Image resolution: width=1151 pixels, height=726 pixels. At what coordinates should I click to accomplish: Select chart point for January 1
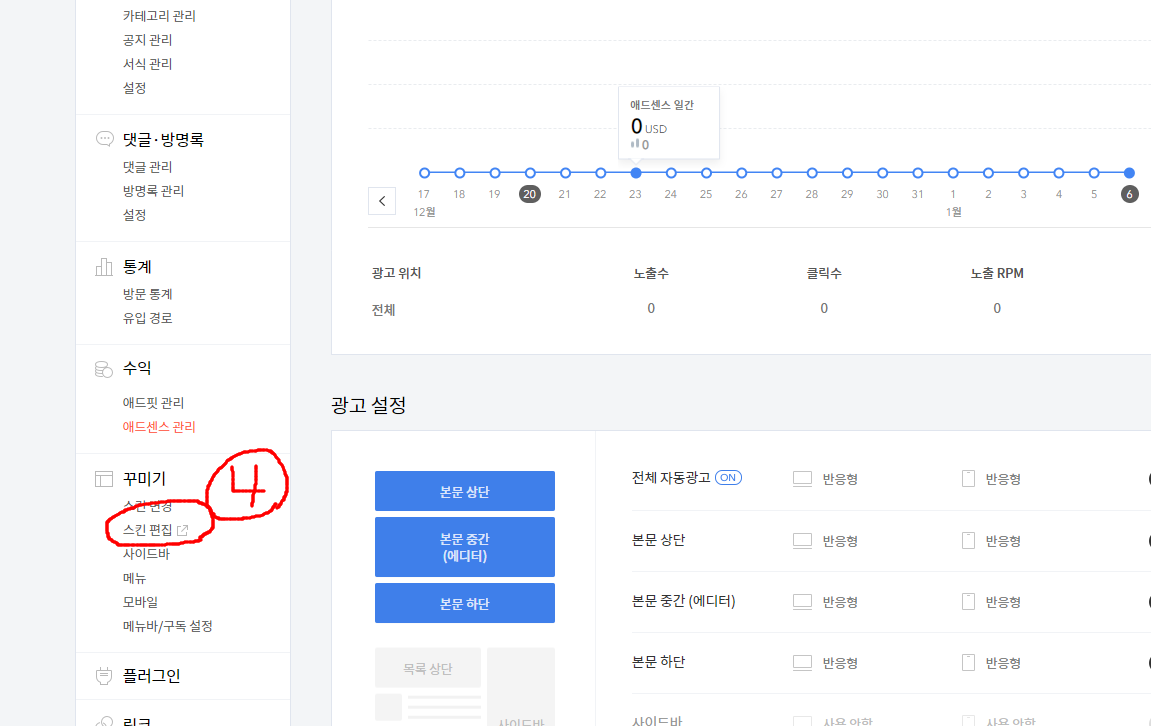pos(953,173)
